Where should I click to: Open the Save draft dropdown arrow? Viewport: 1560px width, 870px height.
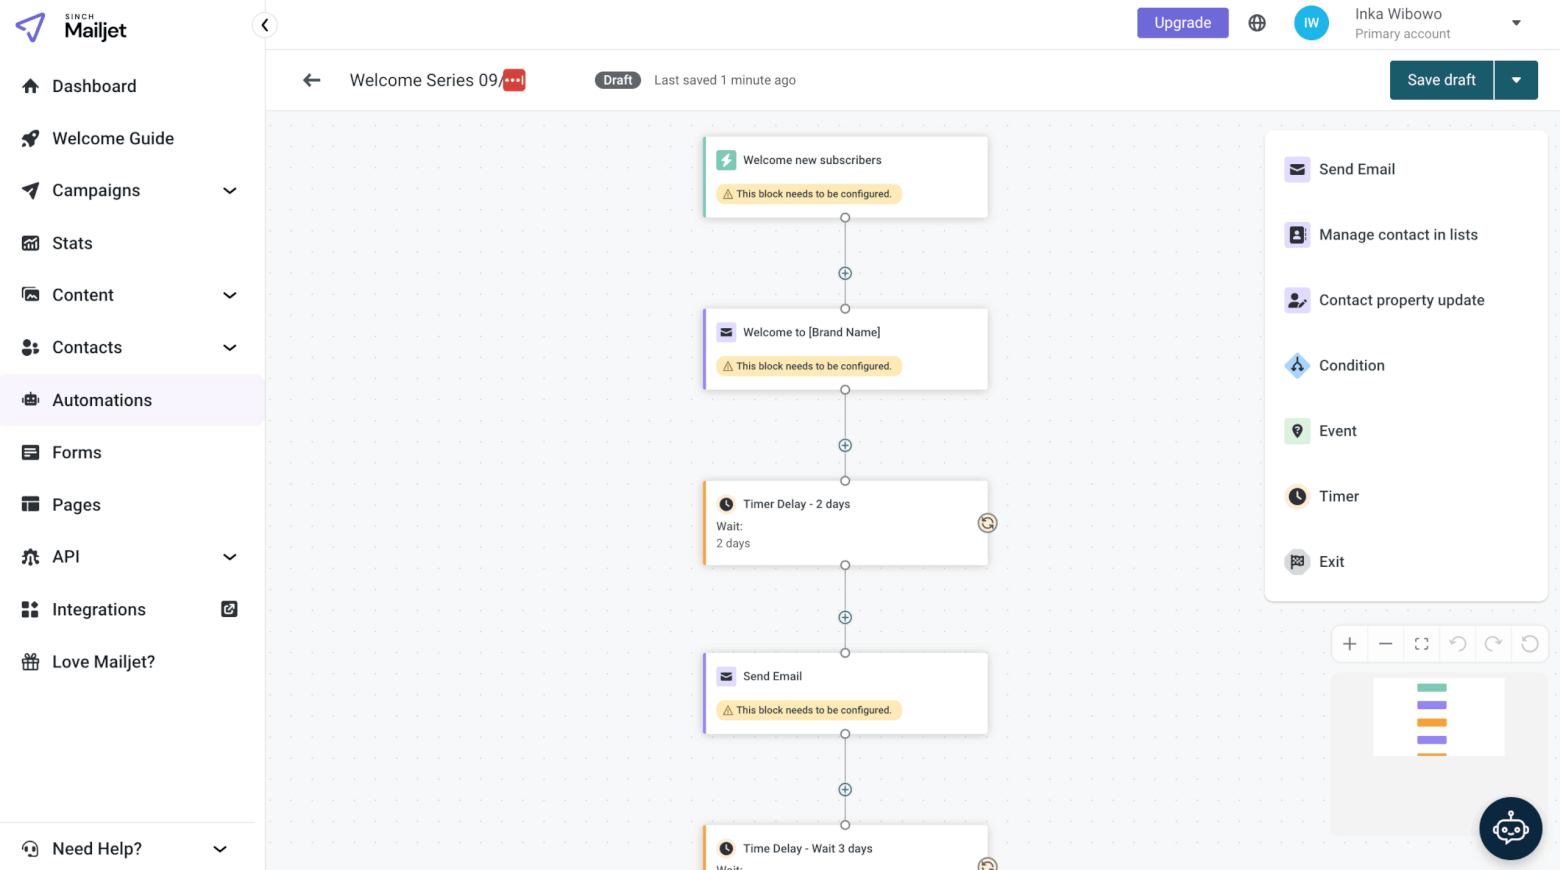click(1516, 80)
